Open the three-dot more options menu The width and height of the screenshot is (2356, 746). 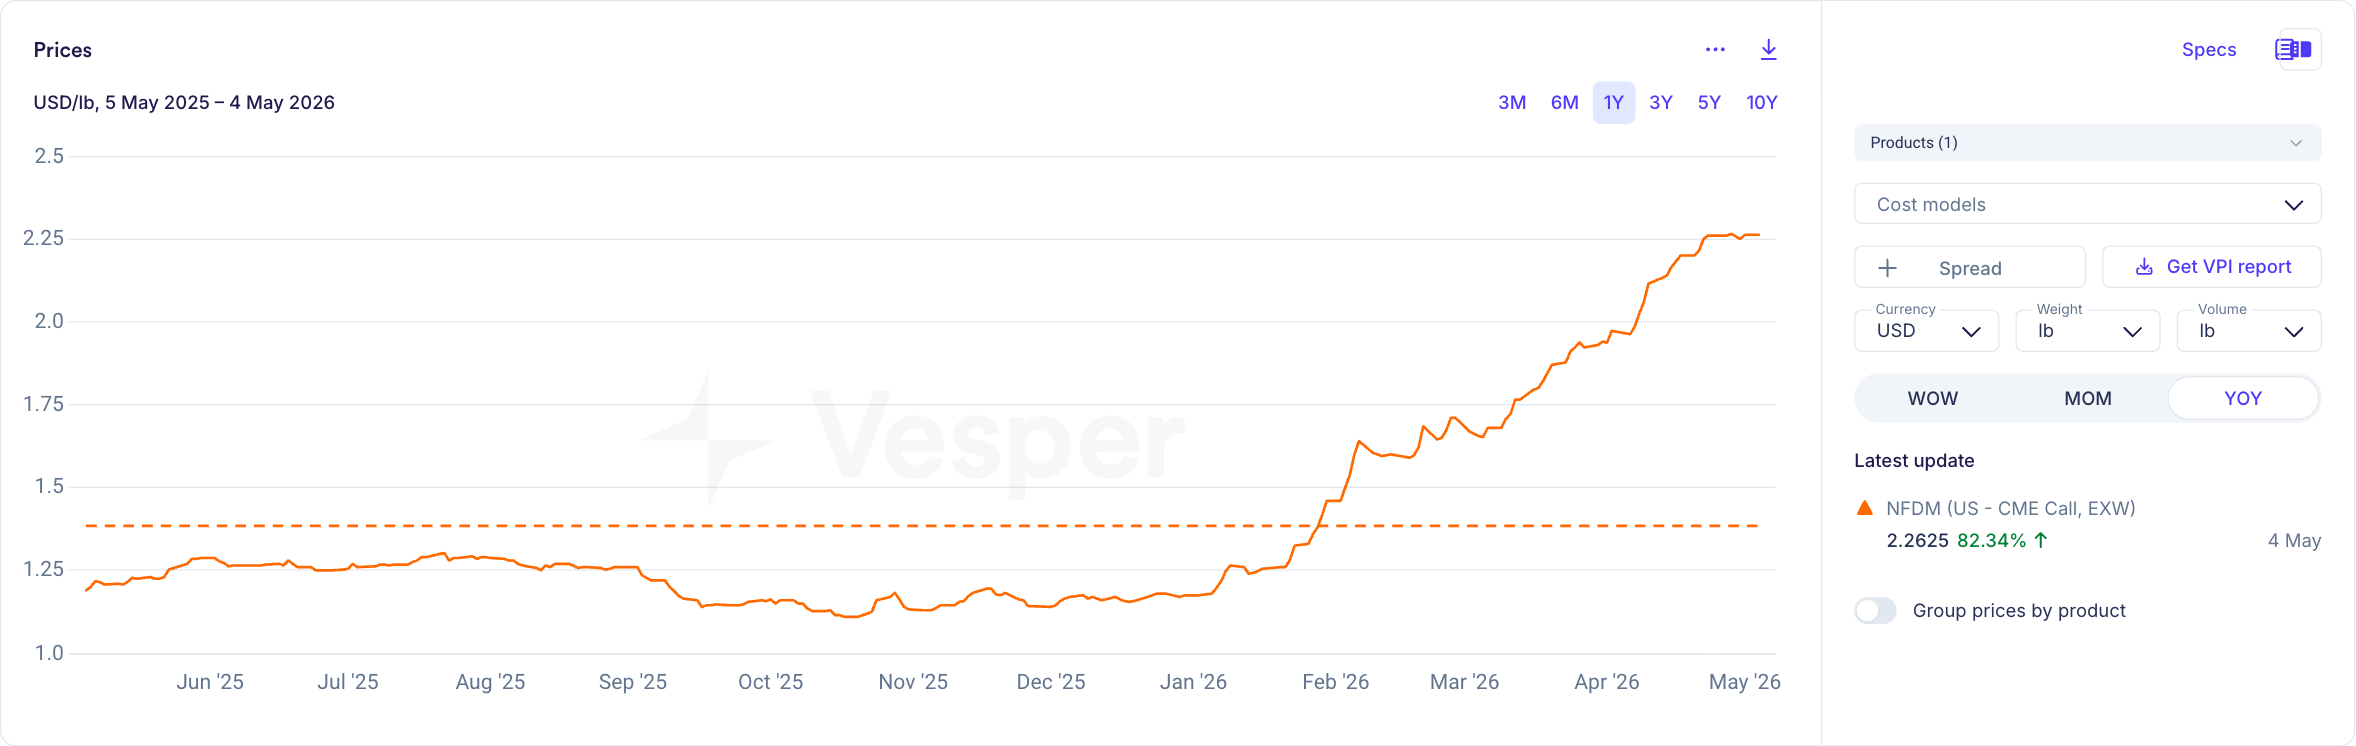tap(1715, 49)
